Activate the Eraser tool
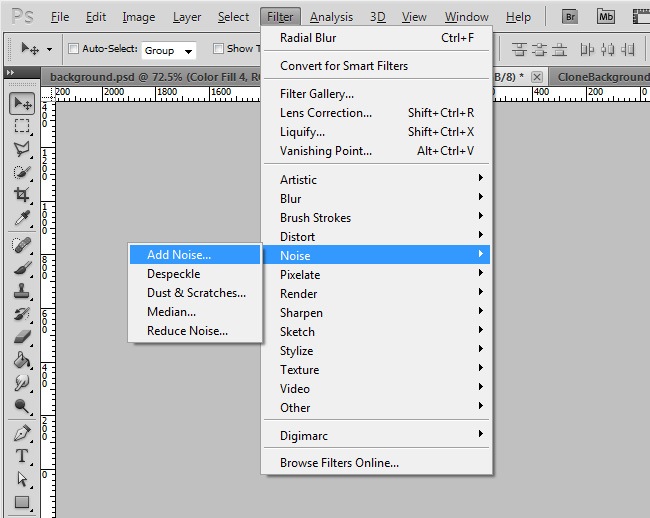This screenshot has width=650, height=518. click(22, 337)
